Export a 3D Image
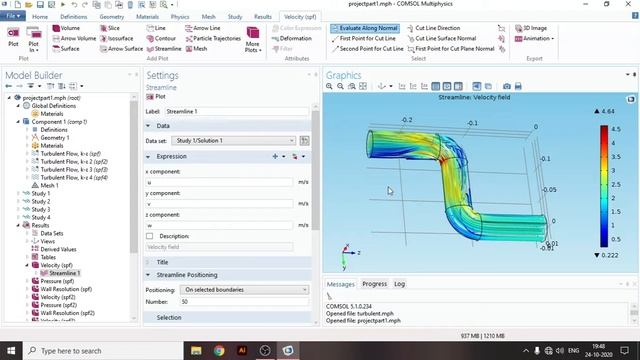Image resolution: width=640 pixels, height=360 pixels. pyautogui.click(x=531, y=28)
